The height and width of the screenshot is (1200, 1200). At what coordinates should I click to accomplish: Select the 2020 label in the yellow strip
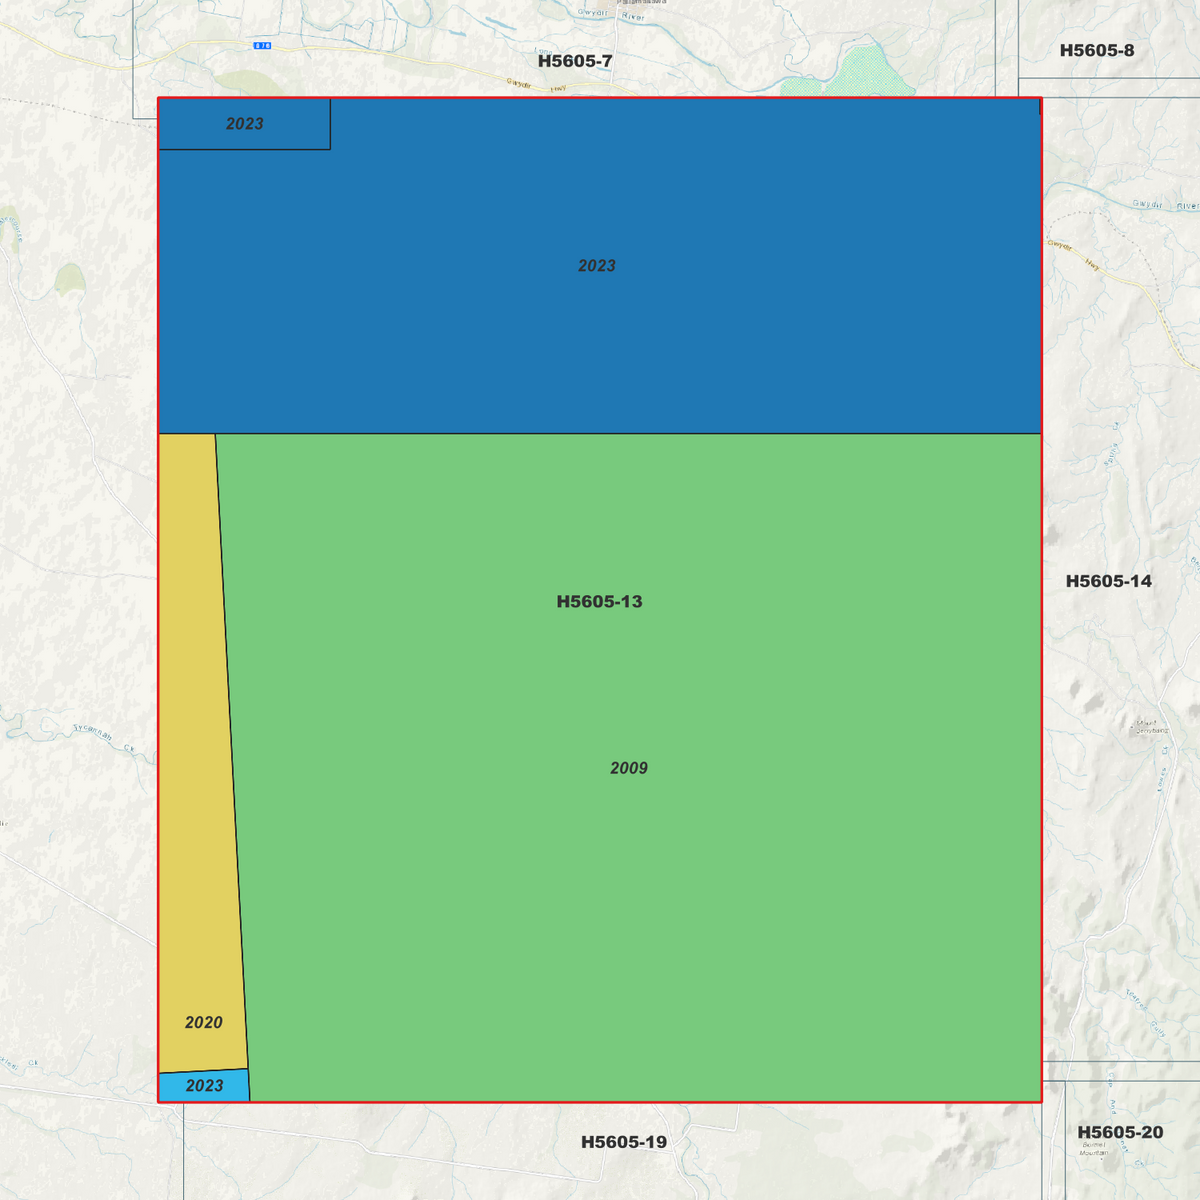coord(204,1022)
